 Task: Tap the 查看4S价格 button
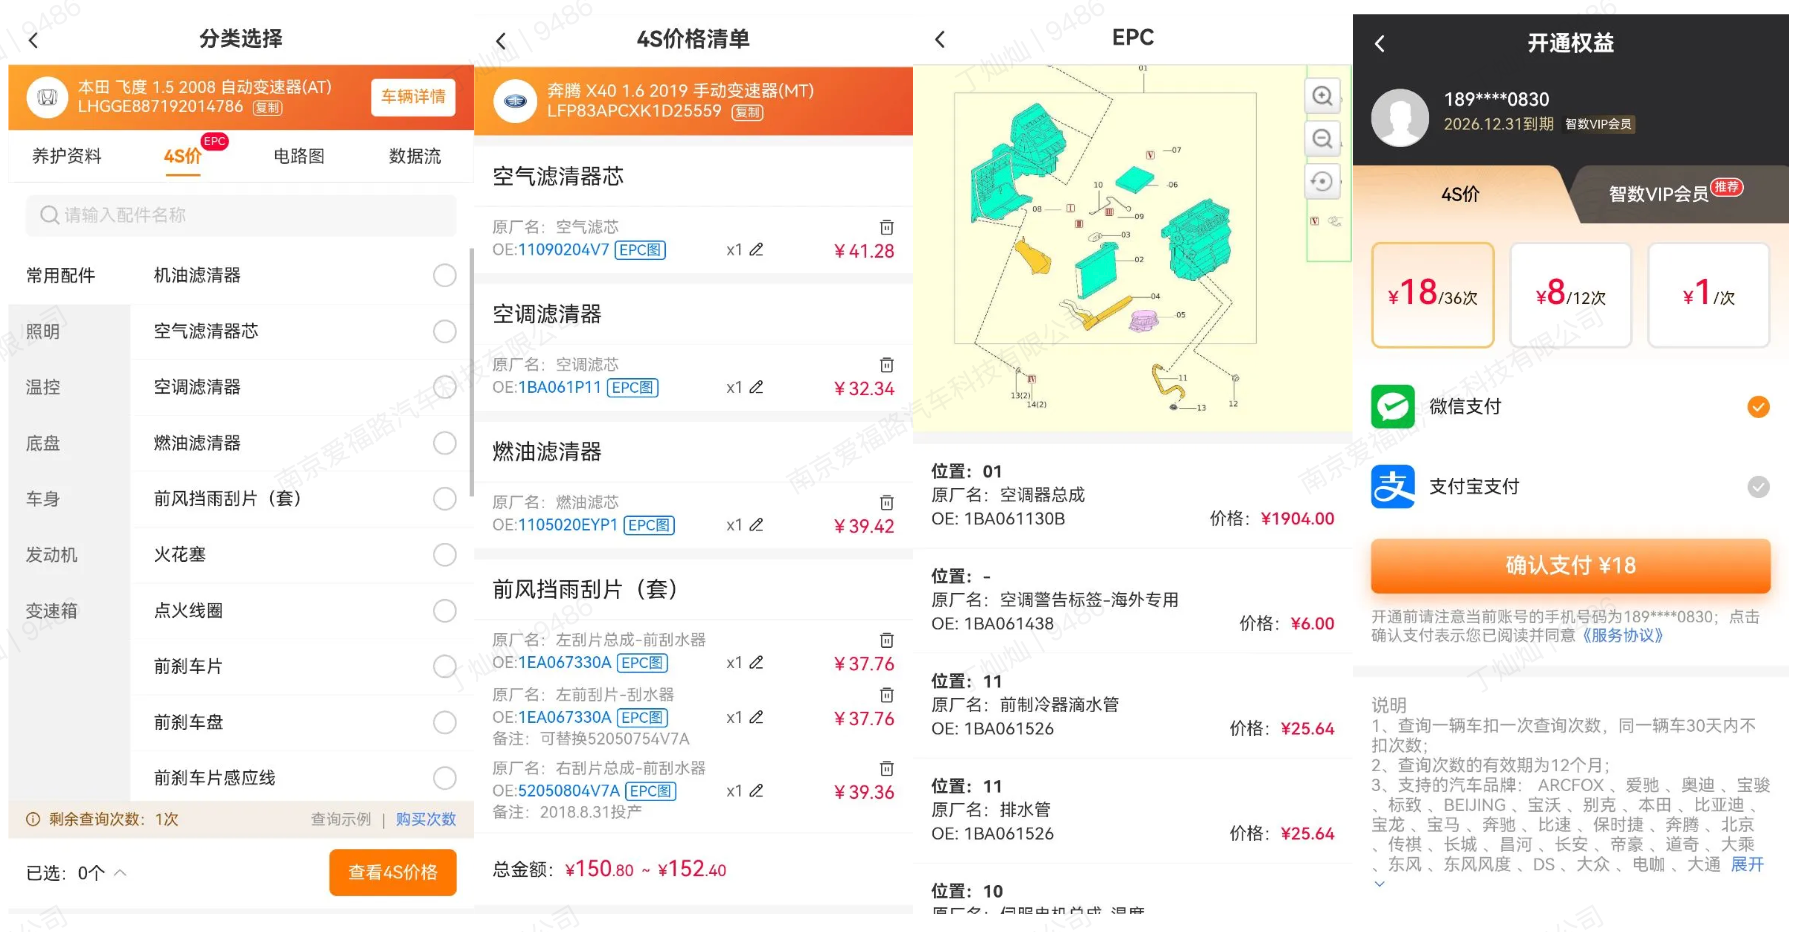coord(393,872)
